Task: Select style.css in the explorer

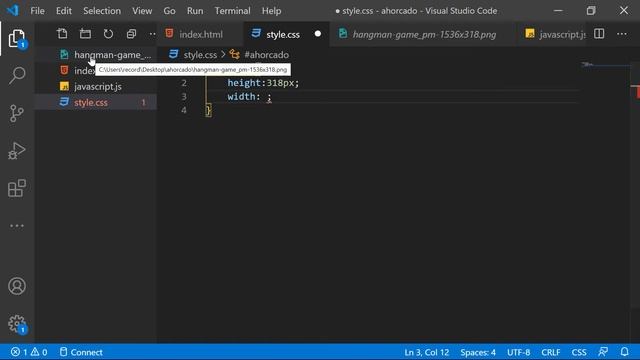Action: (x=96, y=102)
